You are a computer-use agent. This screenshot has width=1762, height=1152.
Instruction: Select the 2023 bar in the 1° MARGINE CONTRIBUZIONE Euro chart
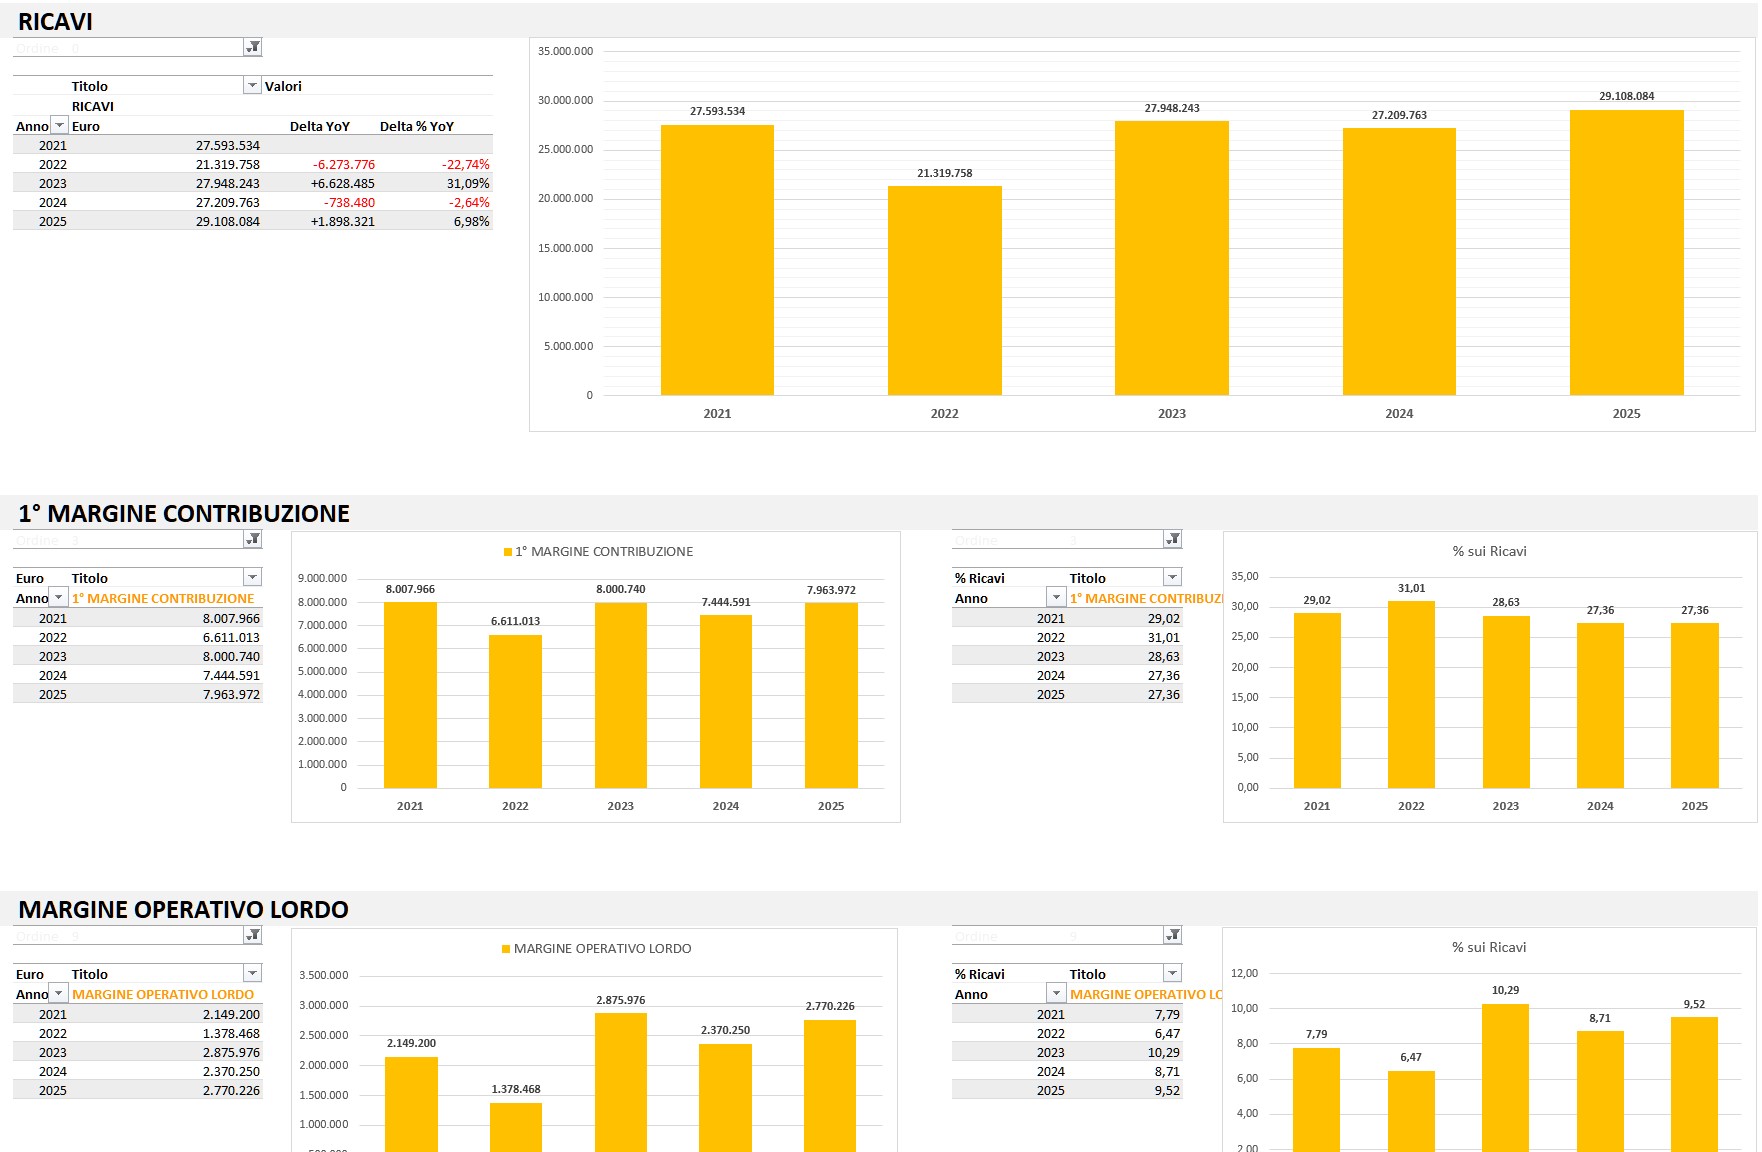pyautogui.click(x=621, y=696)
